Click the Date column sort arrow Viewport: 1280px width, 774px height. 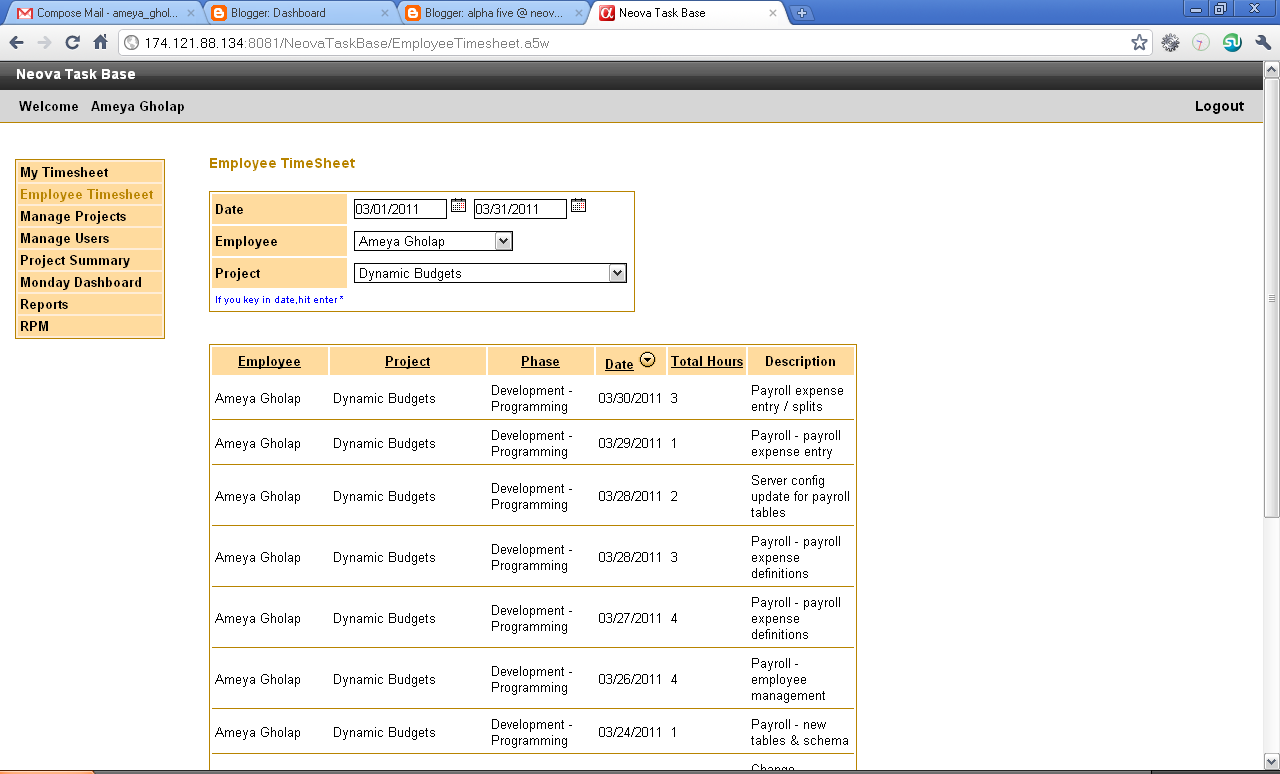(x=647, y=357)
